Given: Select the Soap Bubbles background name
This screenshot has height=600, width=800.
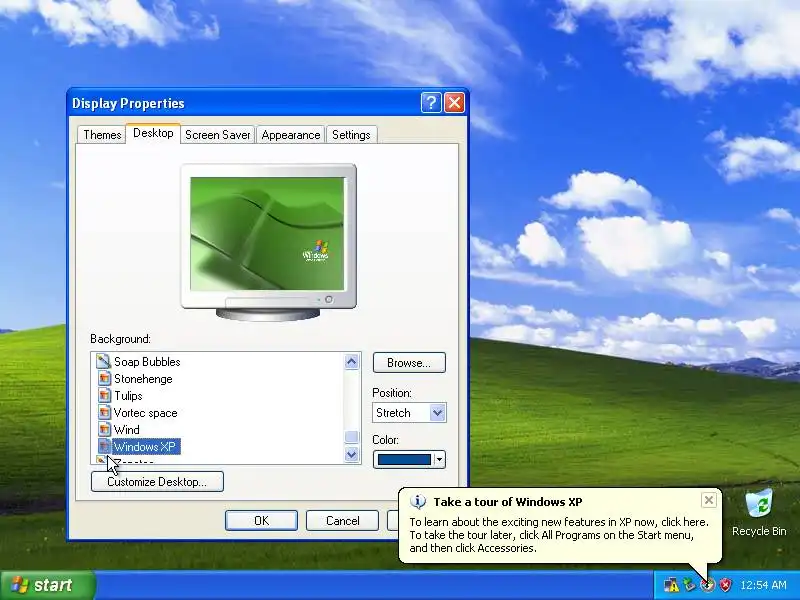Looking at the screenshot, I should point(147,362).
